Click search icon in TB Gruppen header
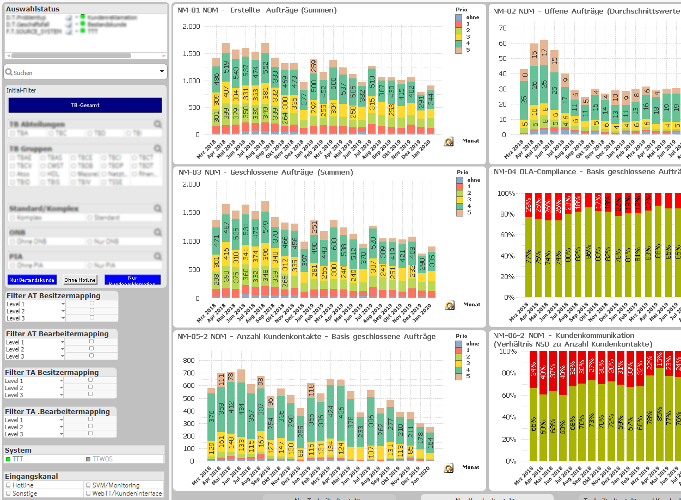Image resolution: width=681 pixels, height=500 pixels. click(158, 148)
